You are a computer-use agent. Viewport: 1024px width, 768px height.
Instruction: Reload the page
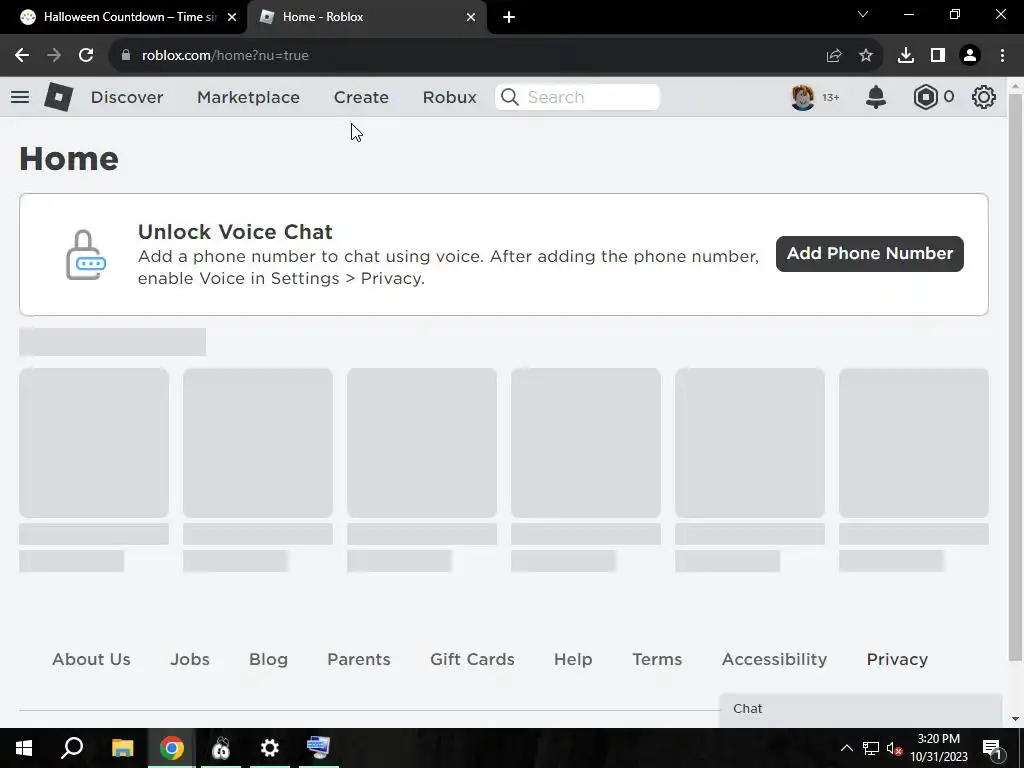click(86, 56)
